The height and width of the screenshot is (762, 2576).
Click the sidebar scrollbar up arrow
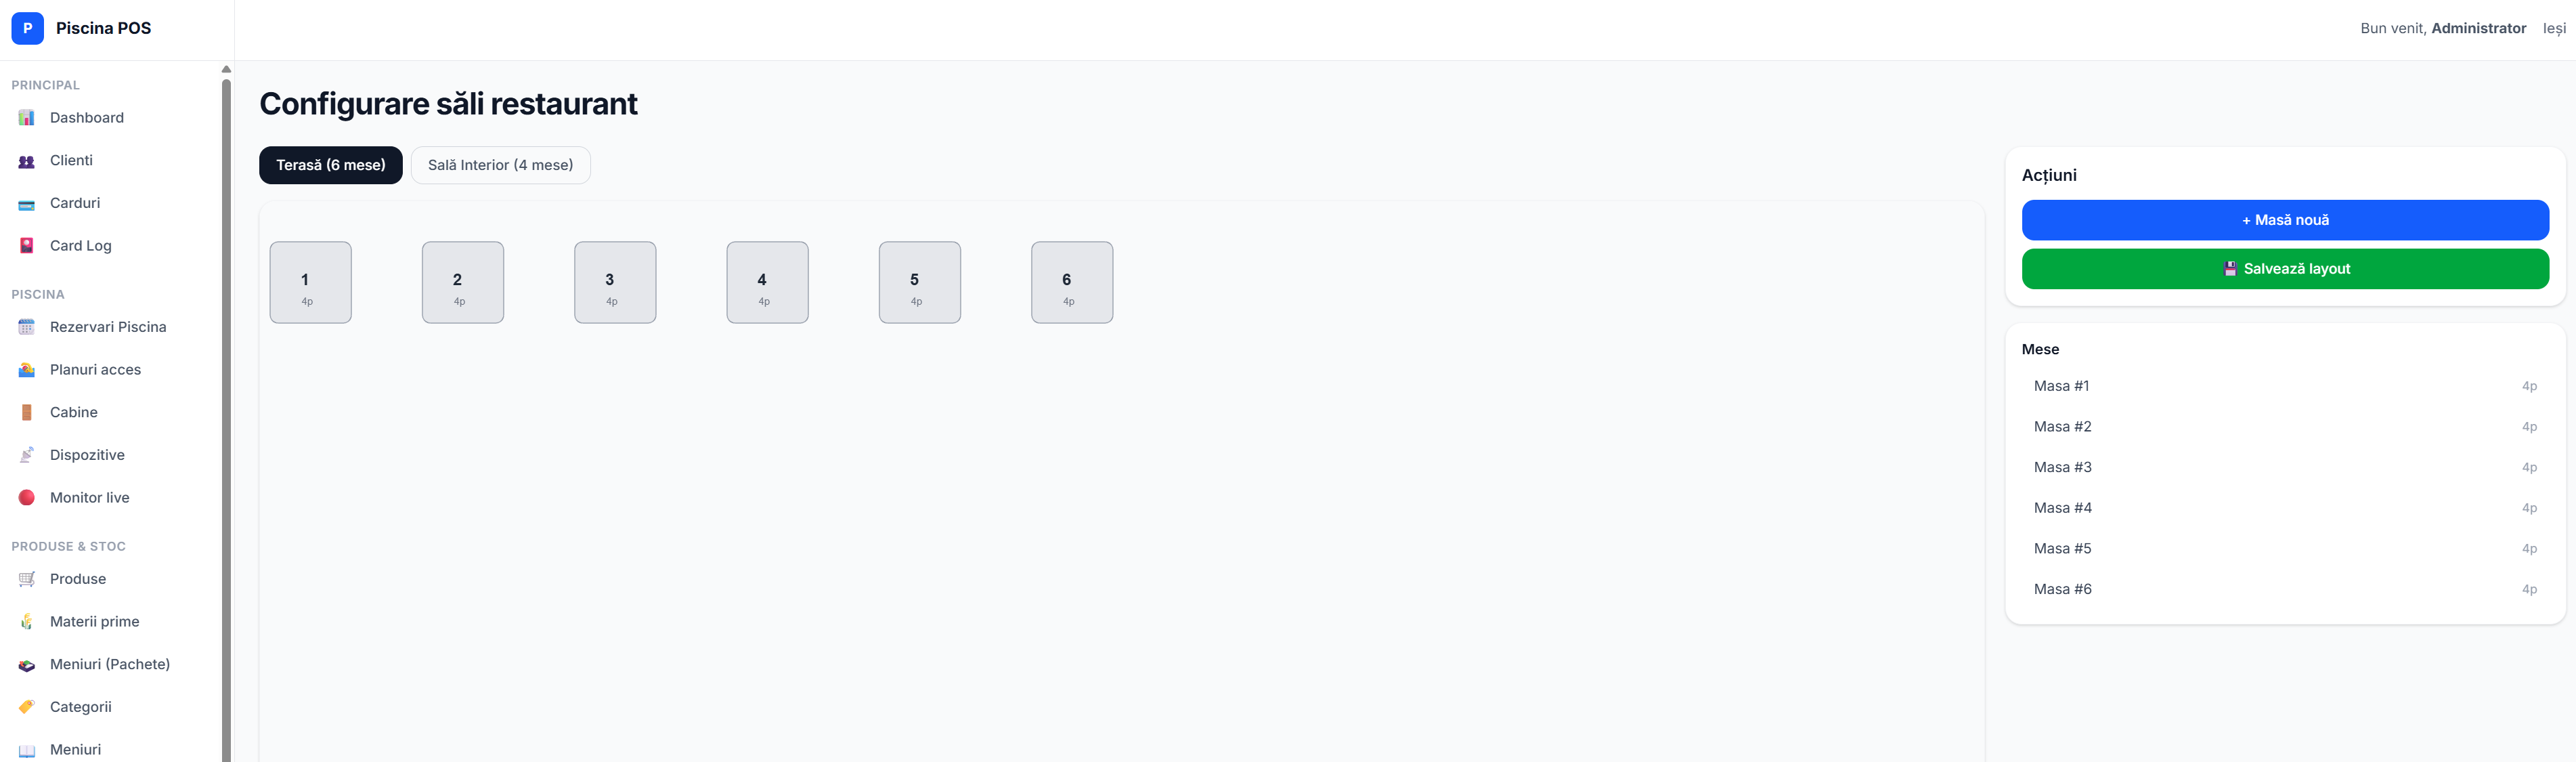coord(226,69)
